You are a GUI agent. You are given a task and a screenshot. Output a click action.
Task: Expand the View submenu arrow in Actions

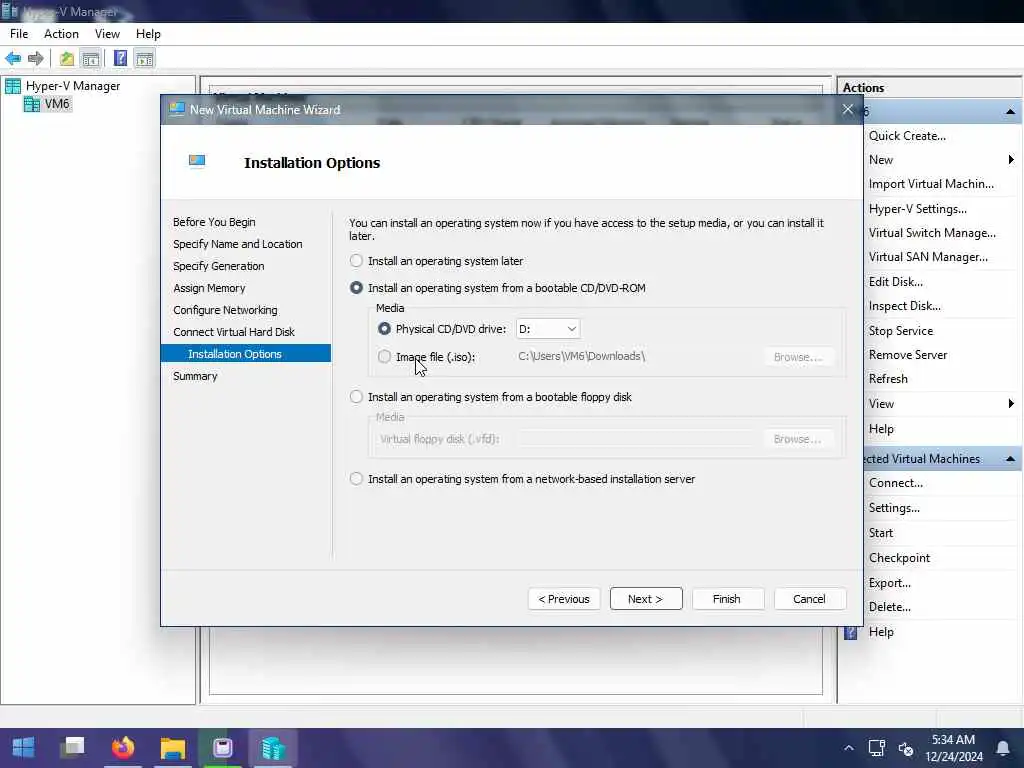coord(1011,404)
